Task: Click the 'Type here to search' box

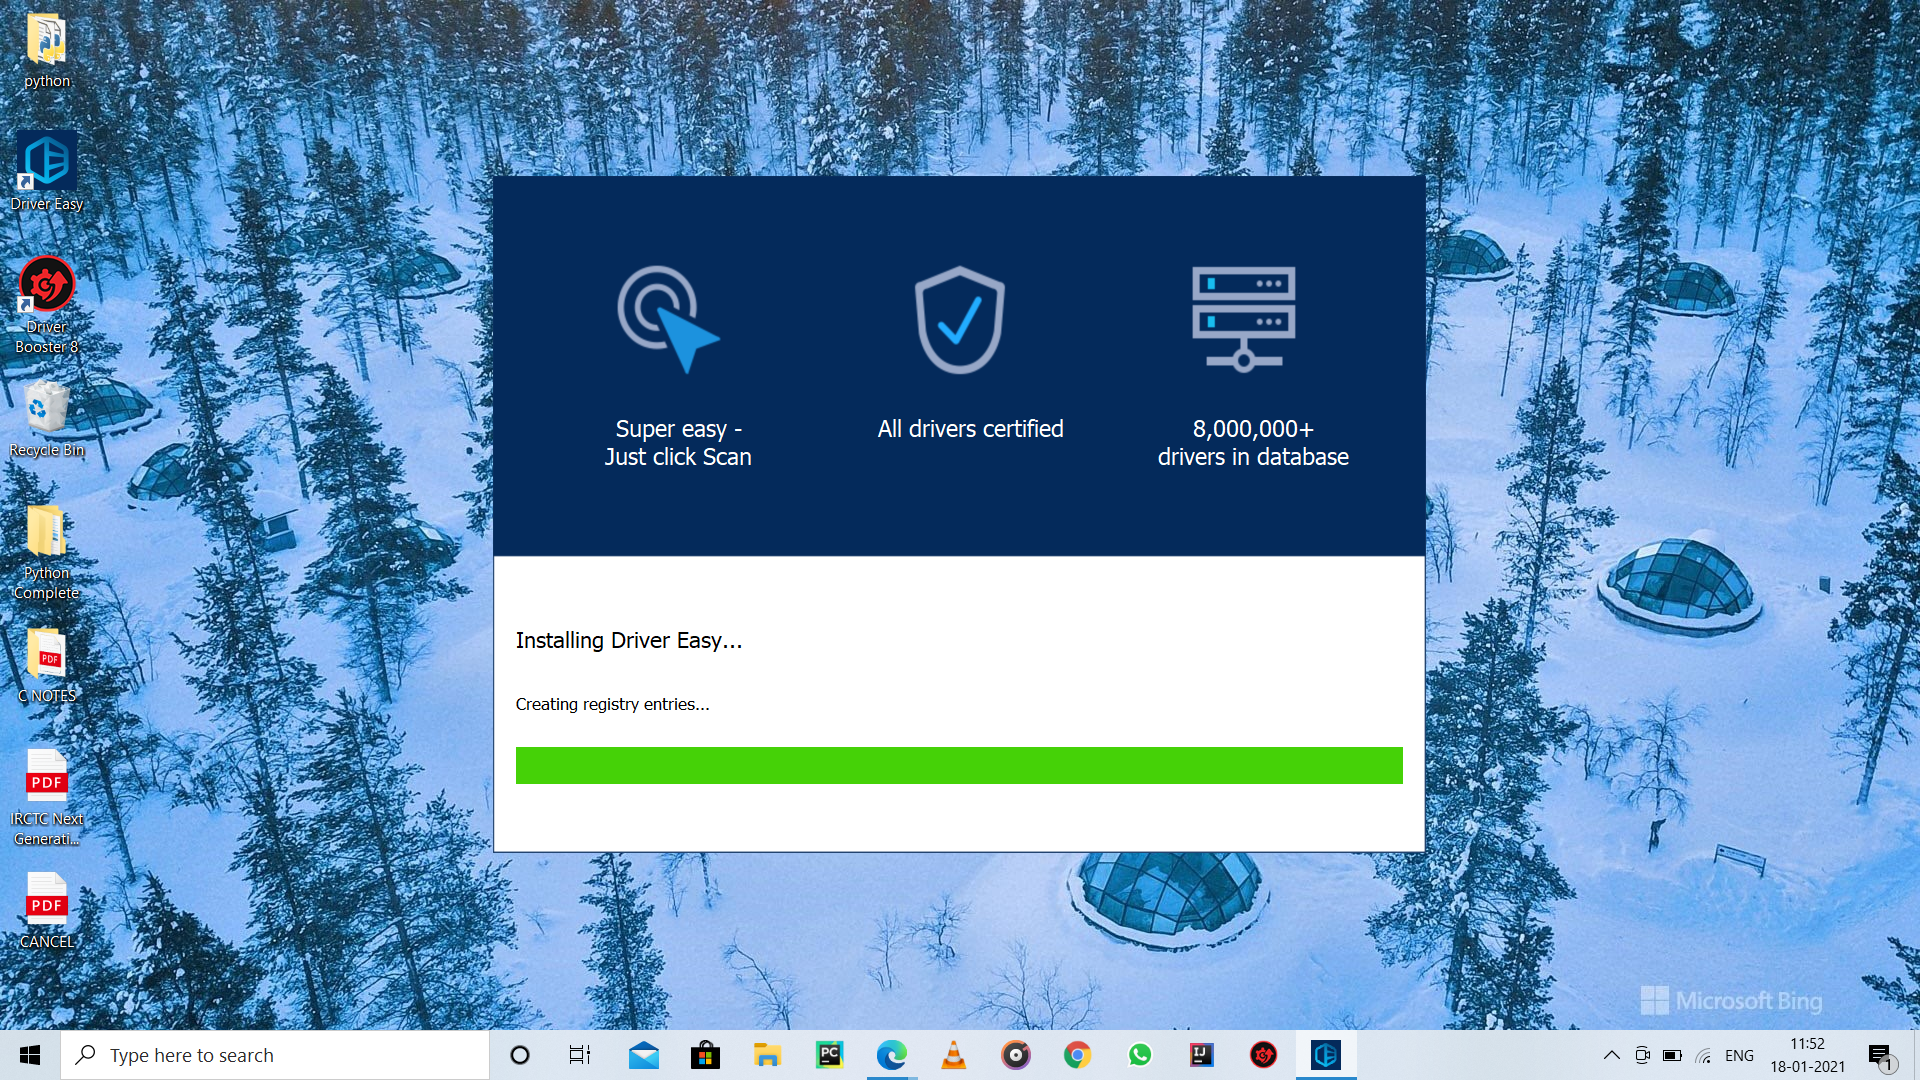Action: tap(275, 1055)
